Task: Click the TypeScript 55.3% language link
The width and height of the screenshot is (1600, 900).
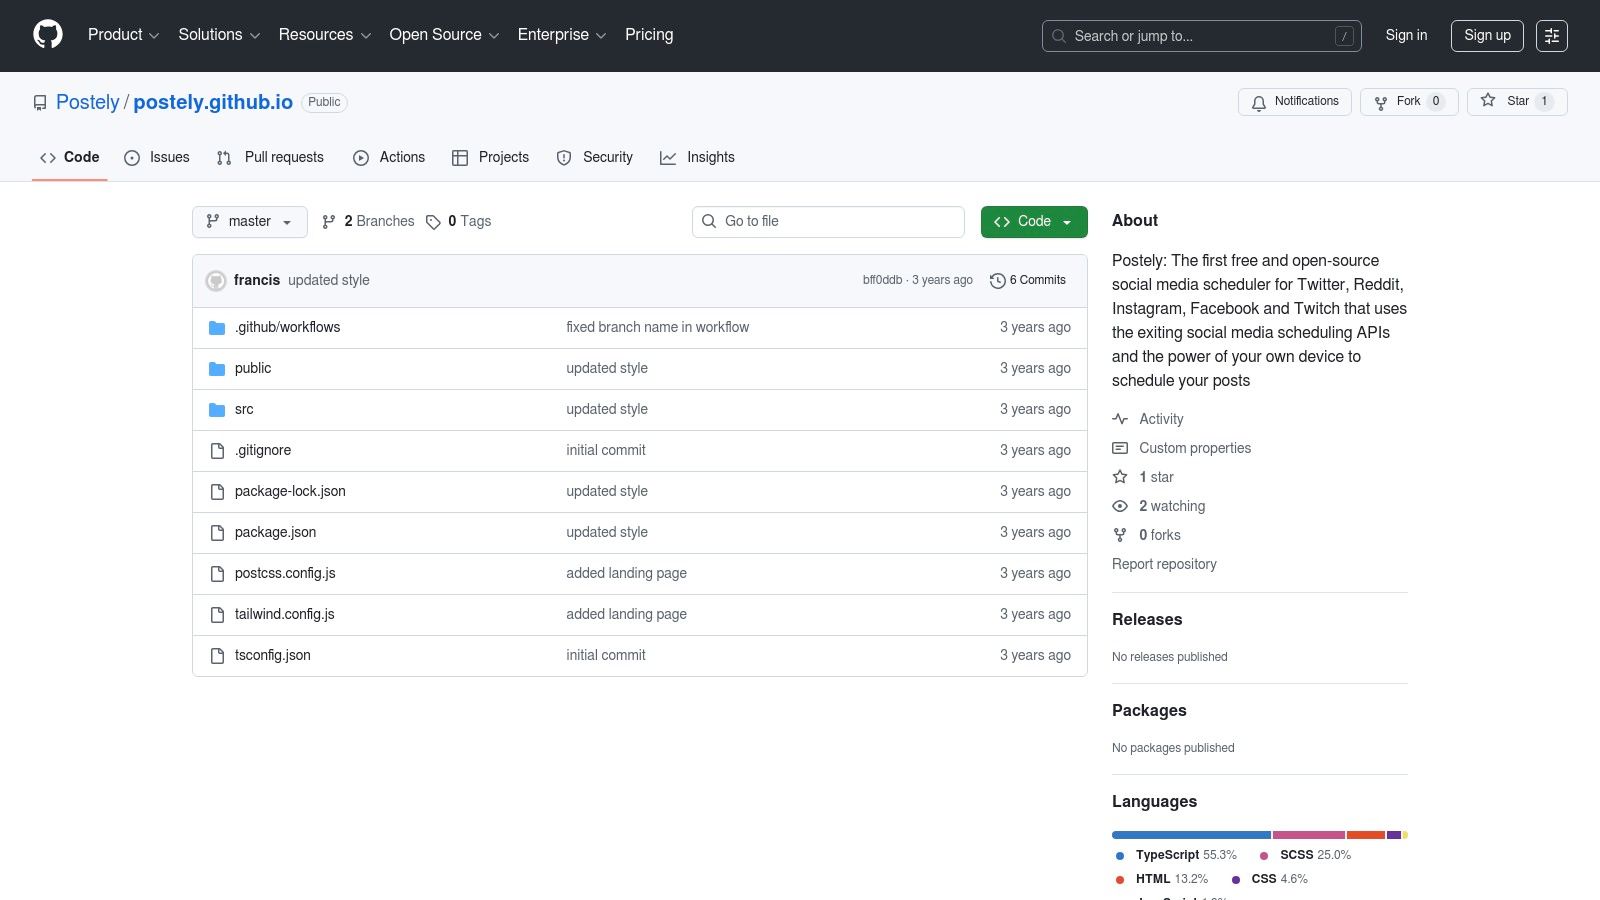Action: point(1177,855)
